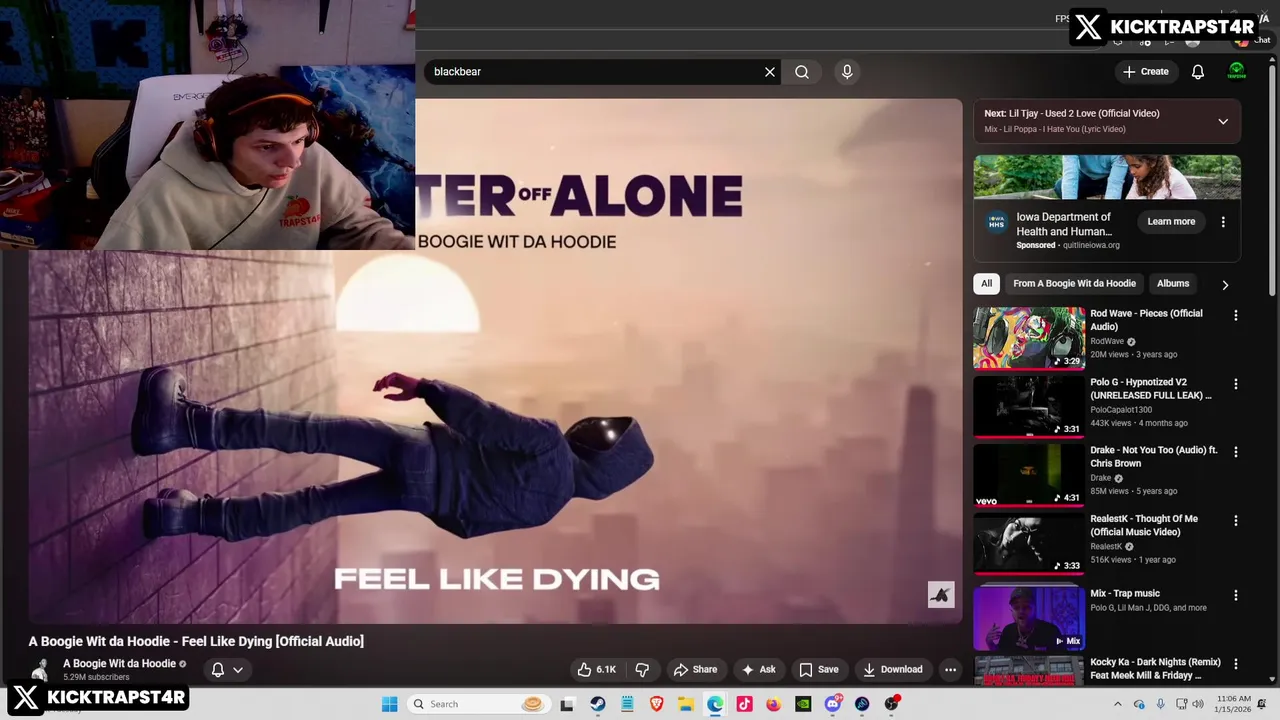1280x720 pixels.
Task: Dislike the Feel Like Dying video
Action: 642,670
